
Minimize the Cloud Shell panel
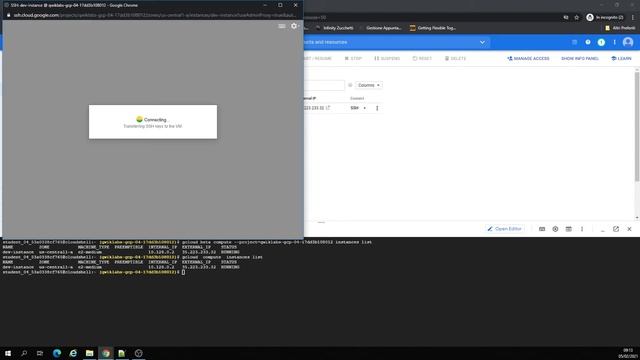(602, 230)
